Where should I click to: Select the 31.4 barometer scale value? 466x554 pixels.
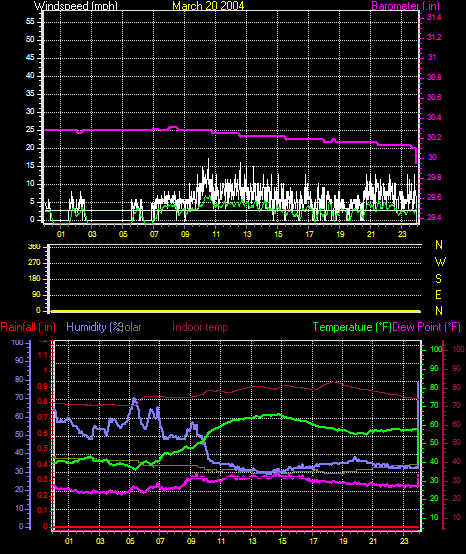[434, 18]
